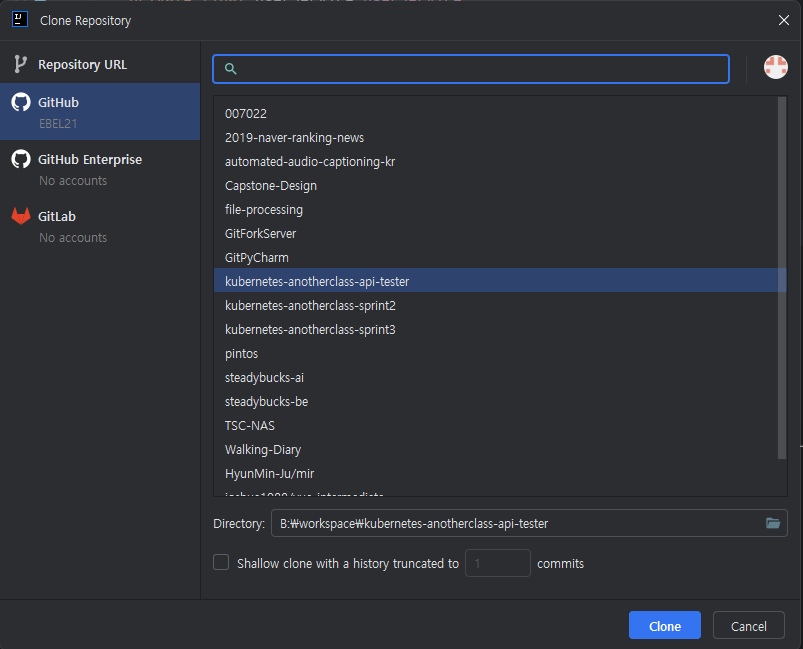Click the Cancel button

(x=749, y=625)
